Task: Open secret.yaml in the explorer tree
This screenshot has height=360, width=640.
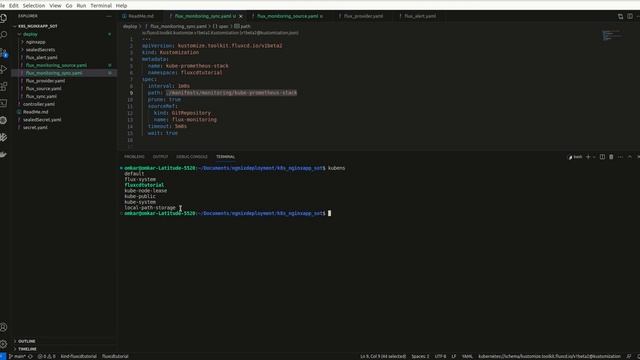Action: coord(35,127)
